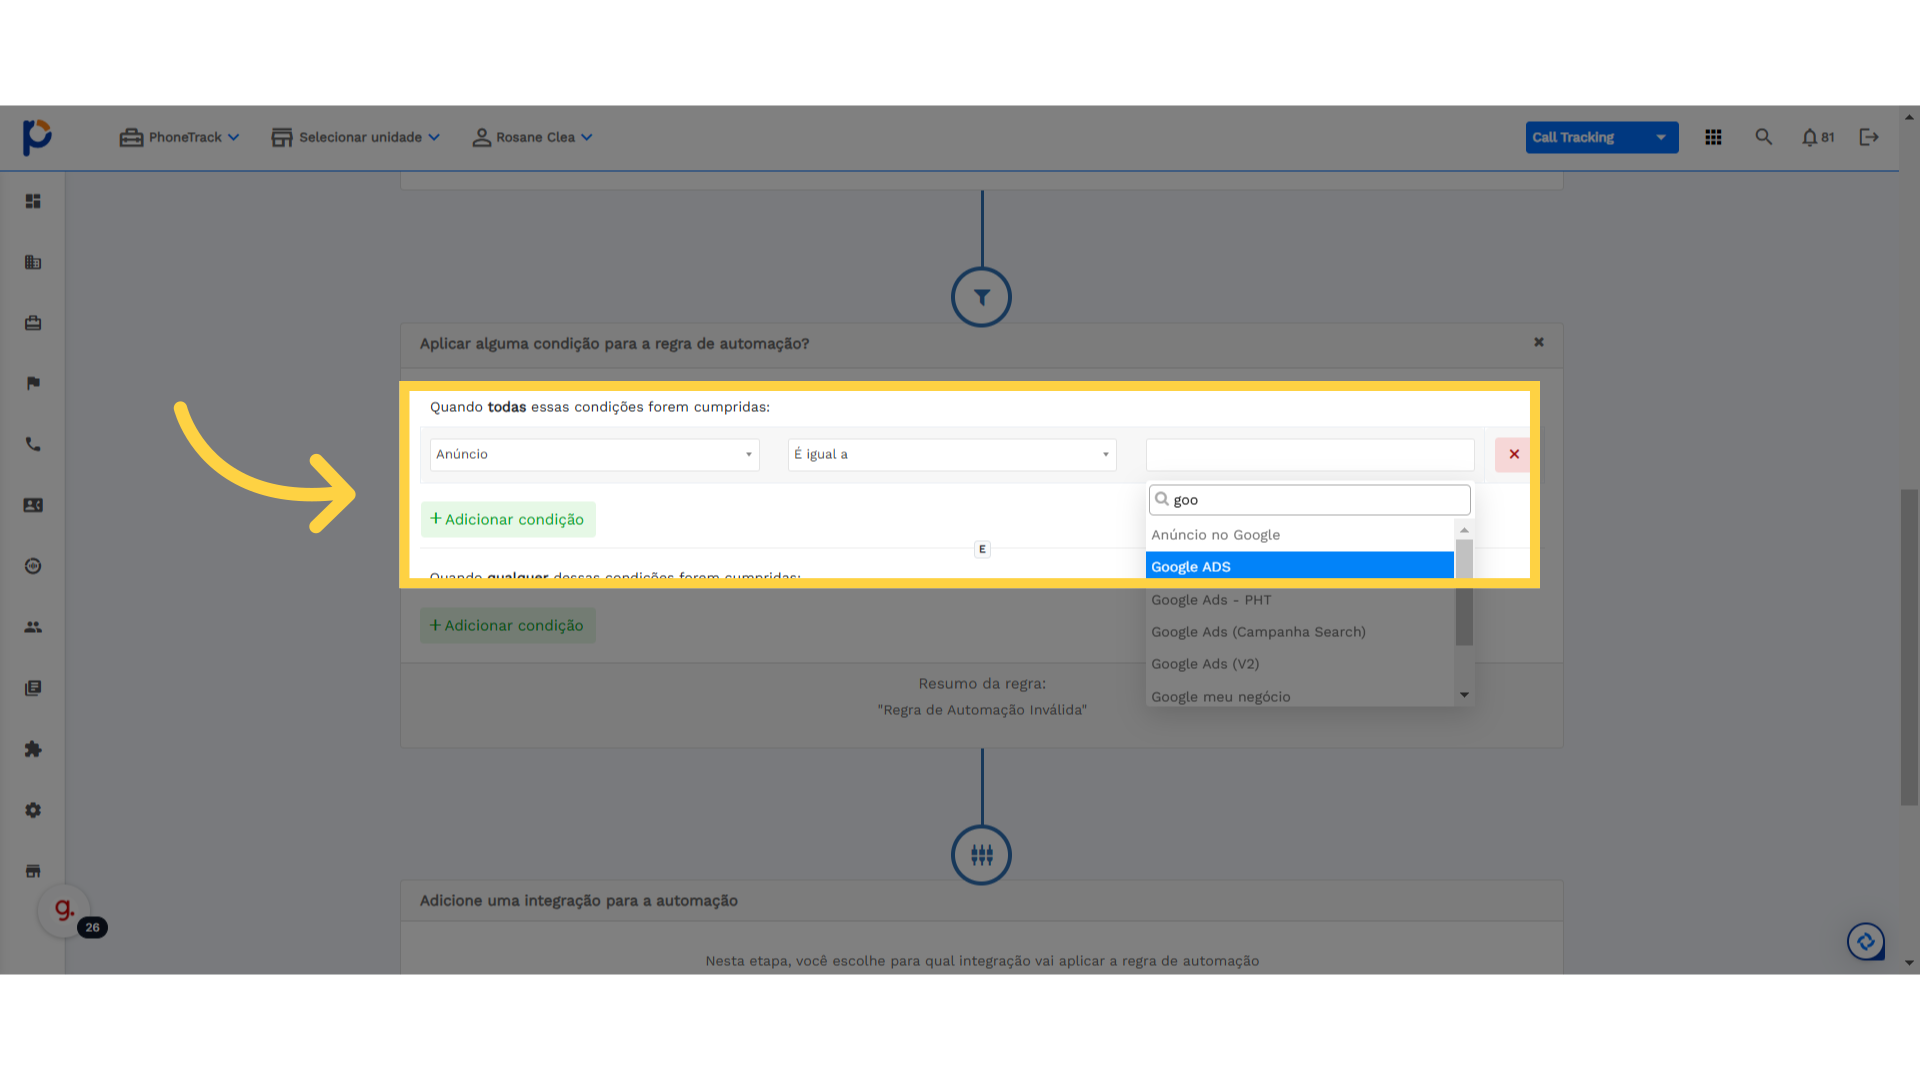This screenshot has height=1080, width=1920.
Task: Select Google ADS highlighted option
Action: [1299, 567]
